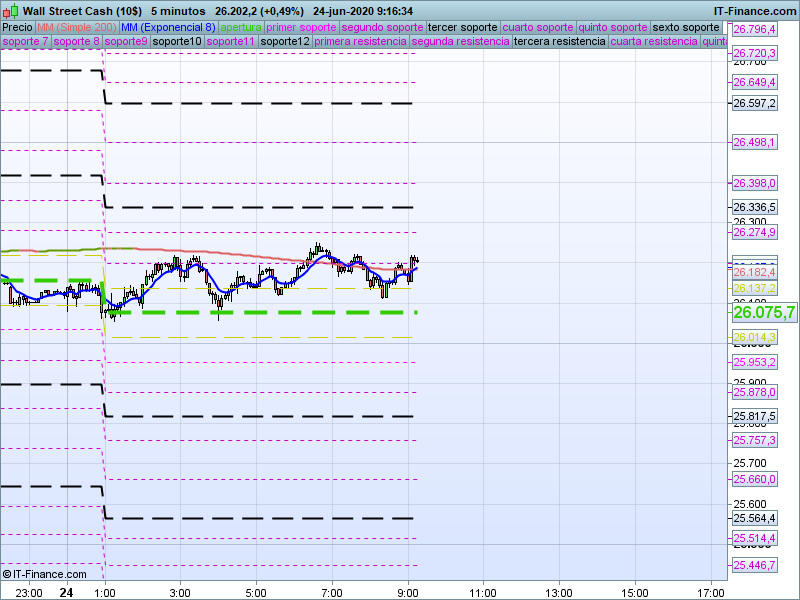Image resolution: width=800 pixels, height=600 pixels.
Task: Click the tercera resistencia label
Action: pos(559,42)
